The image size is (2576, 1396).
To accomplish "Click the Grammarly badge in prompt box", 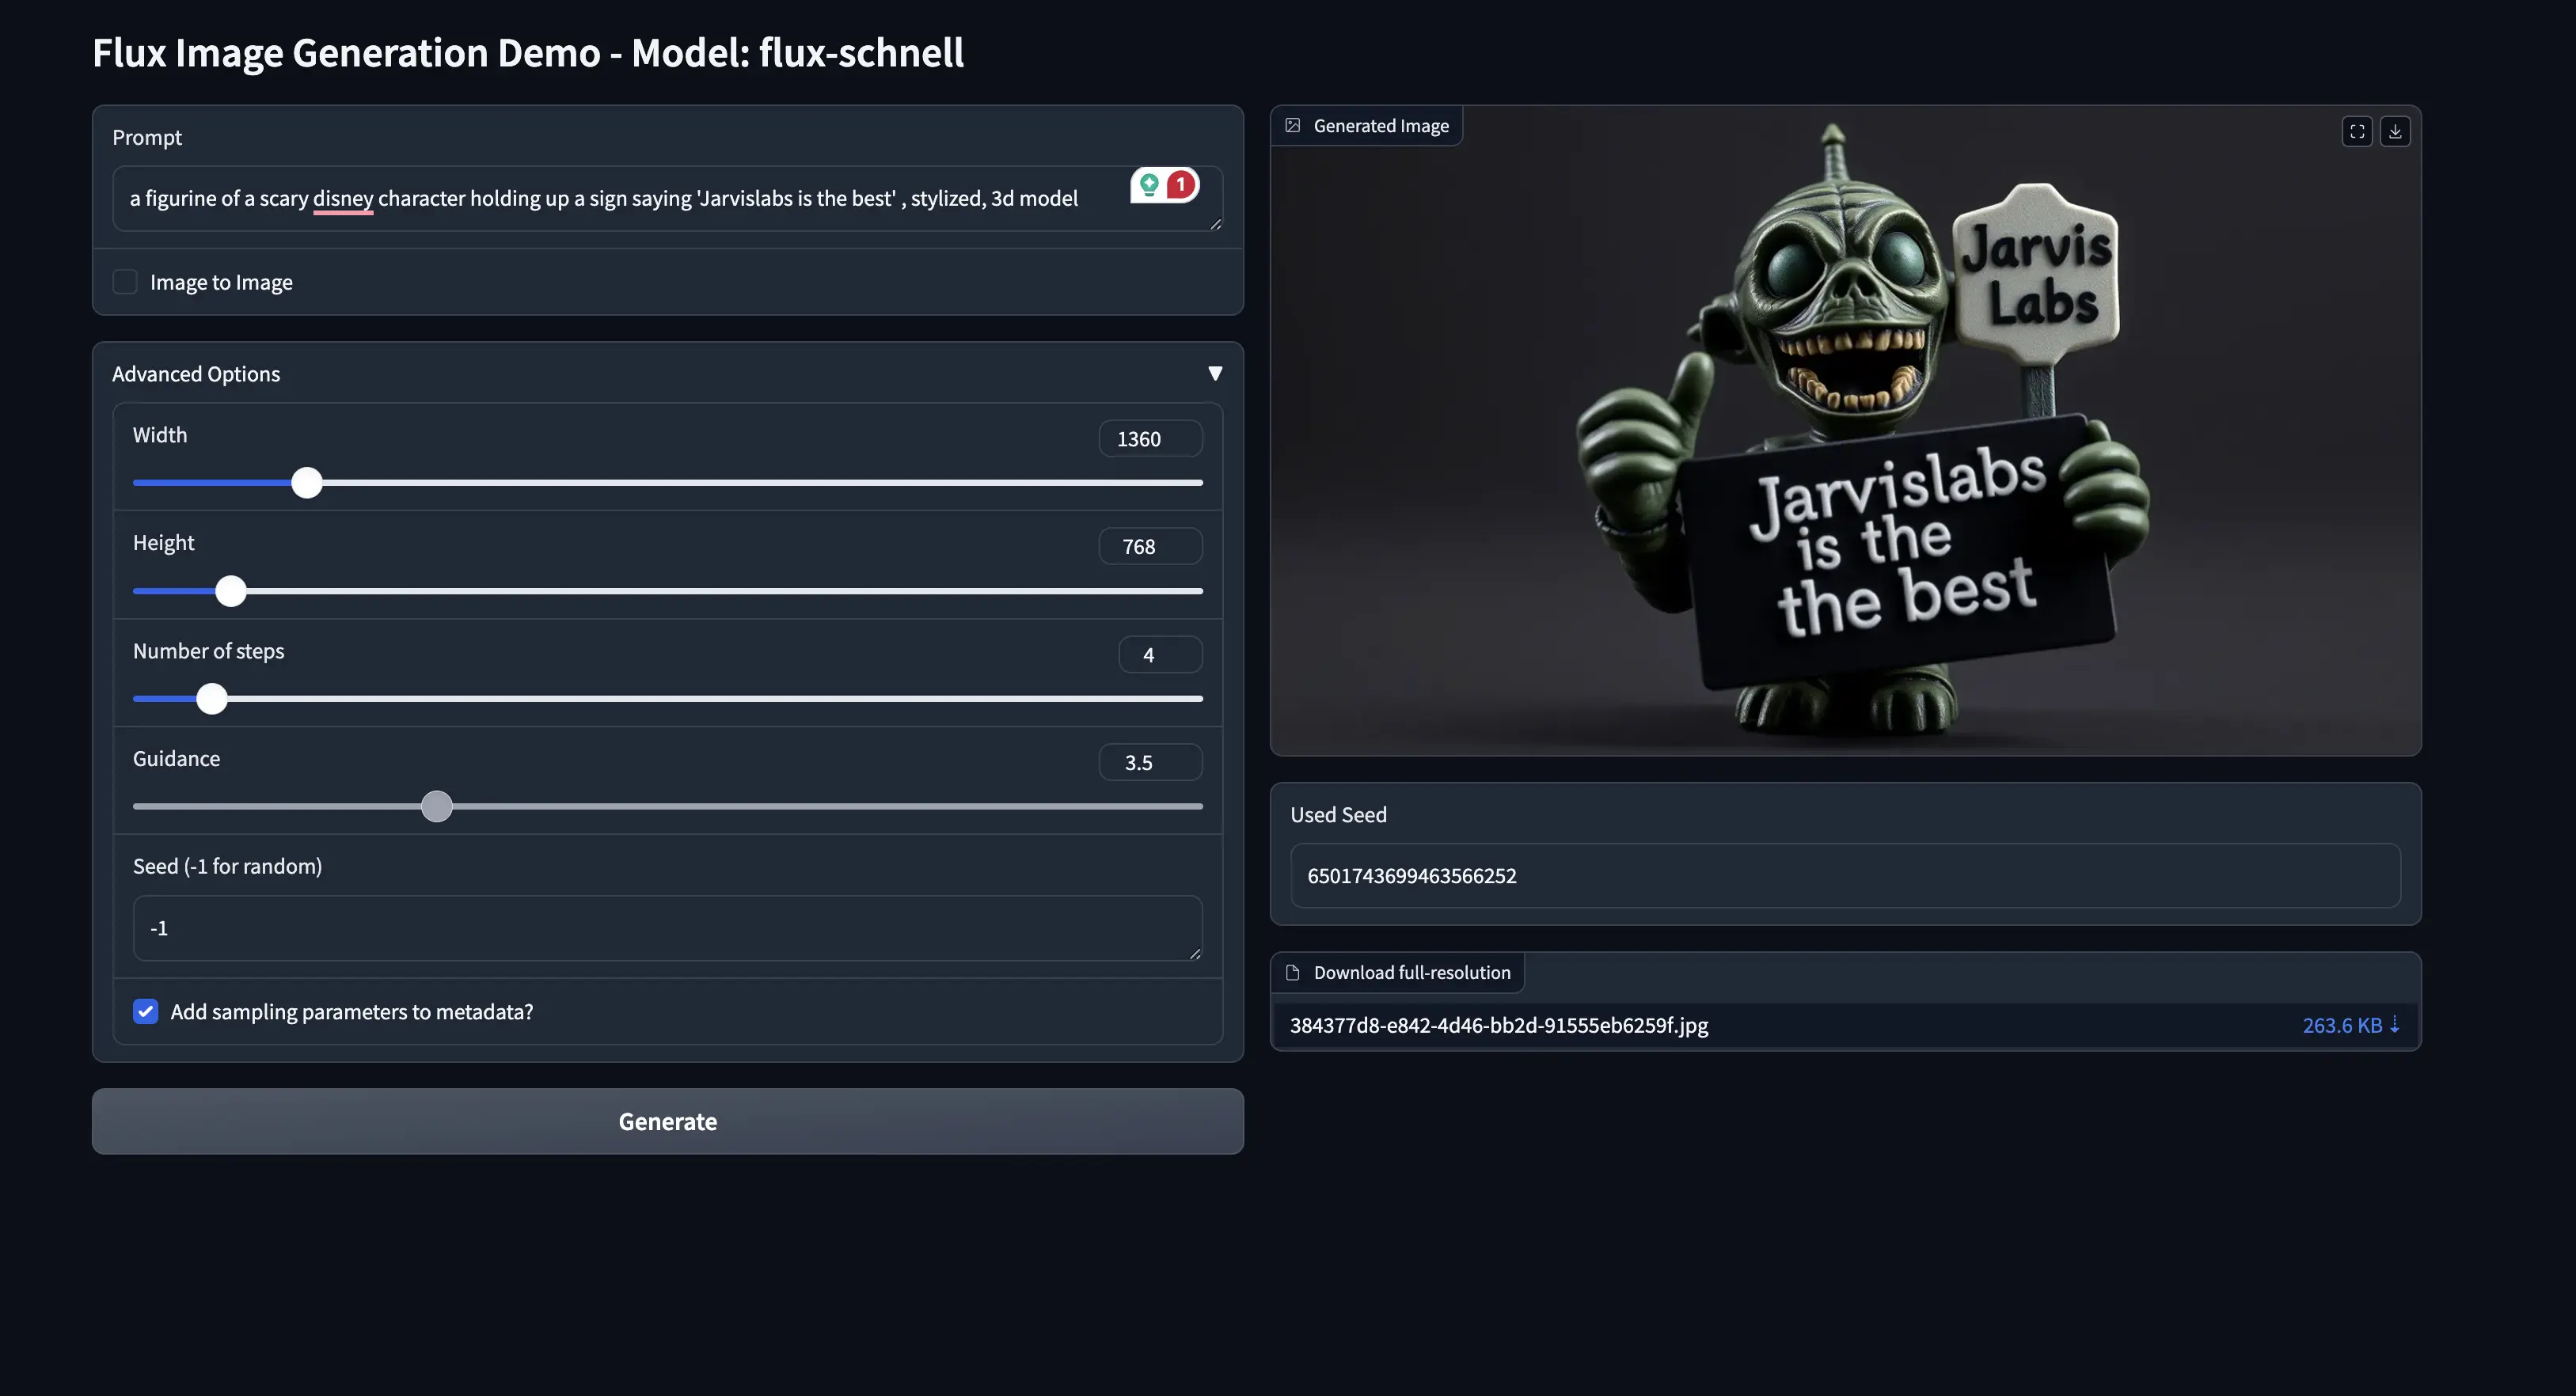I will pyautogui.click(x=1149, y=184).
